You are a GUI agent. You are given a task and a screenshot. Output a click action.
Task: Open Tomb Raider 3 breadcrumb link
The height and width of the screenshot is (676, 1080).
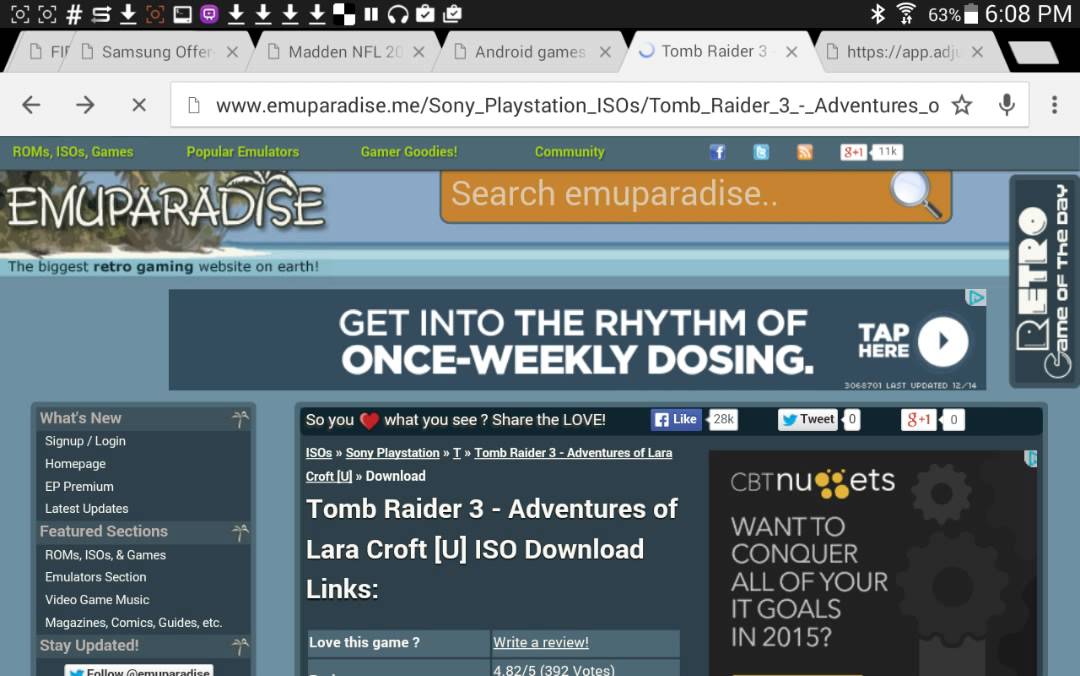(573, 453)
